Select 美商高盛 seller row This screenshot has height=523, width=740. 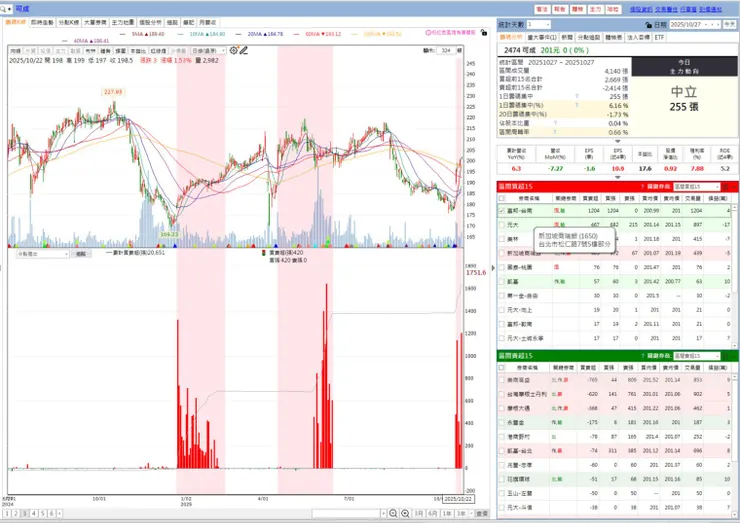pos(614,380)
